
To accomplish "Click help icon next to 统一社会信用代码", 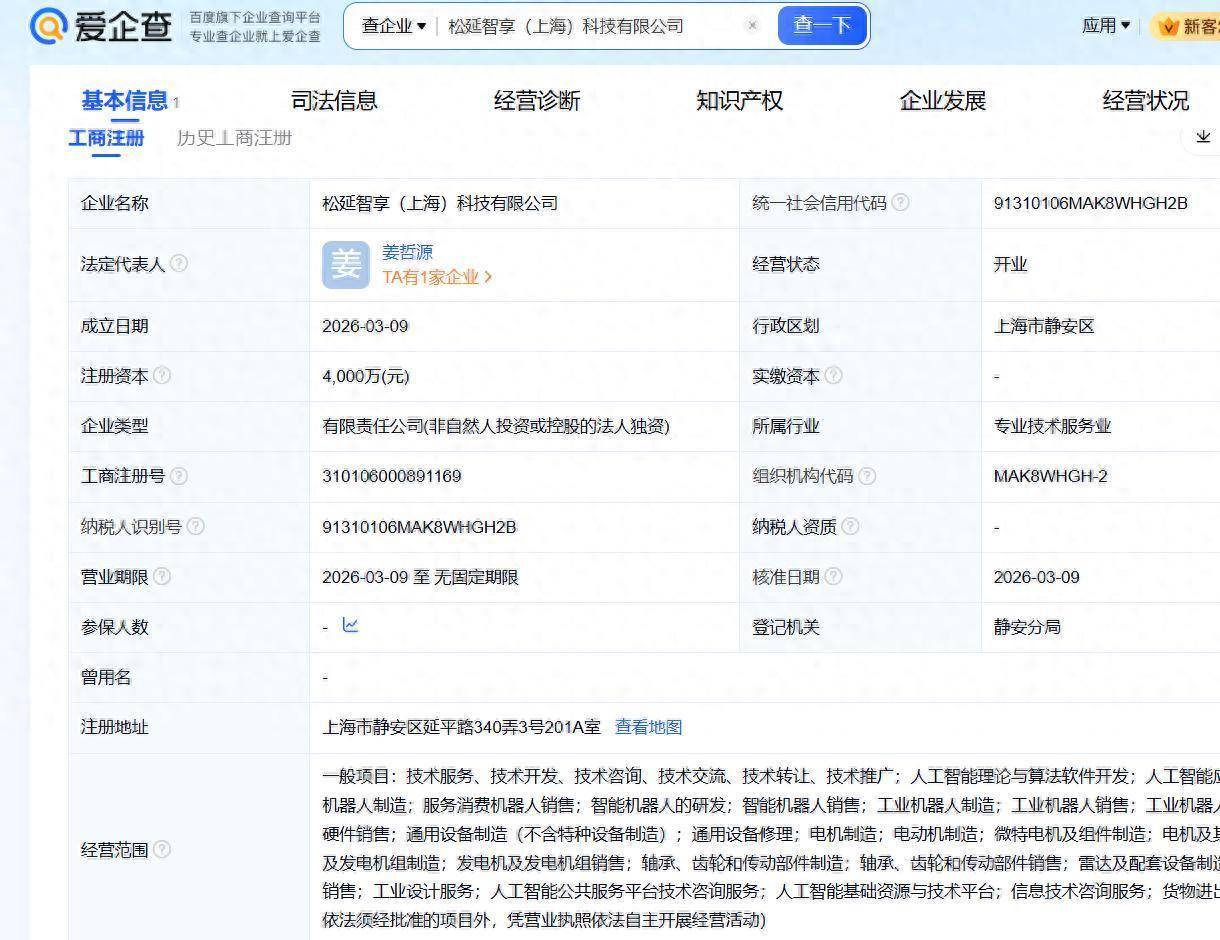I will 901,203.
